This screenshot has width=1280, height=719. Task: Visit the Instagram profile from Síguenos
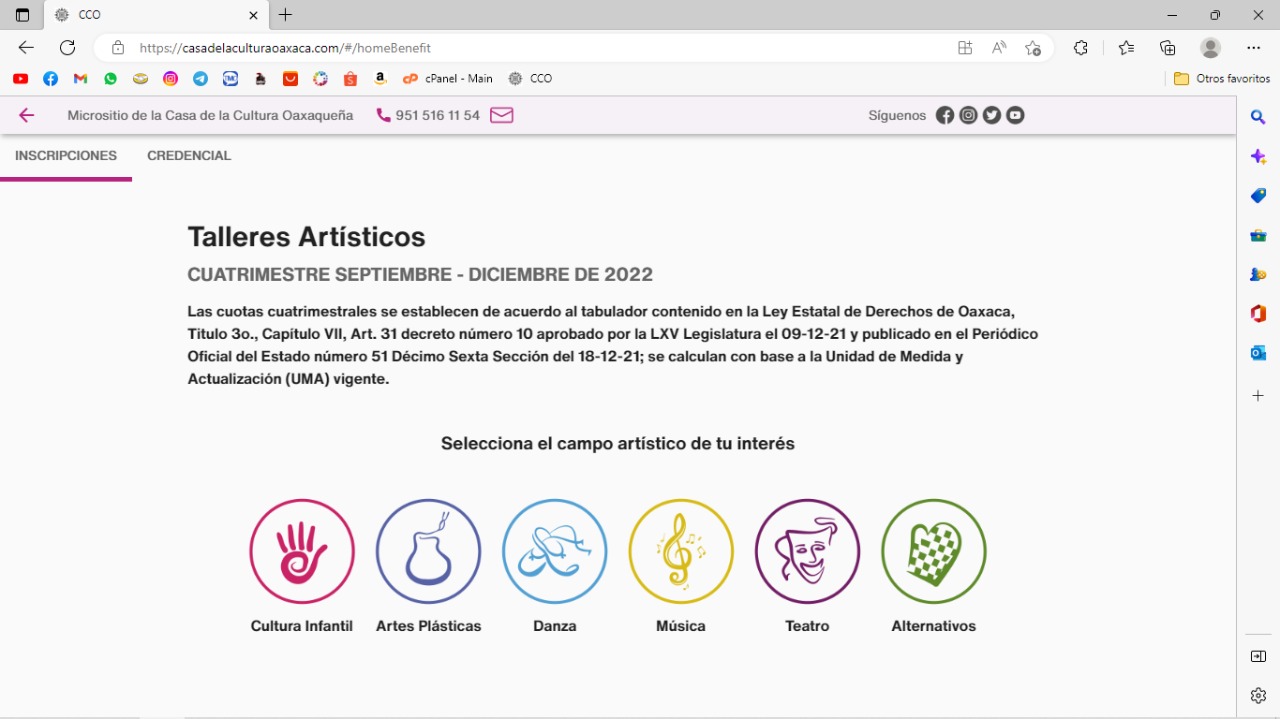pos(968,115)
